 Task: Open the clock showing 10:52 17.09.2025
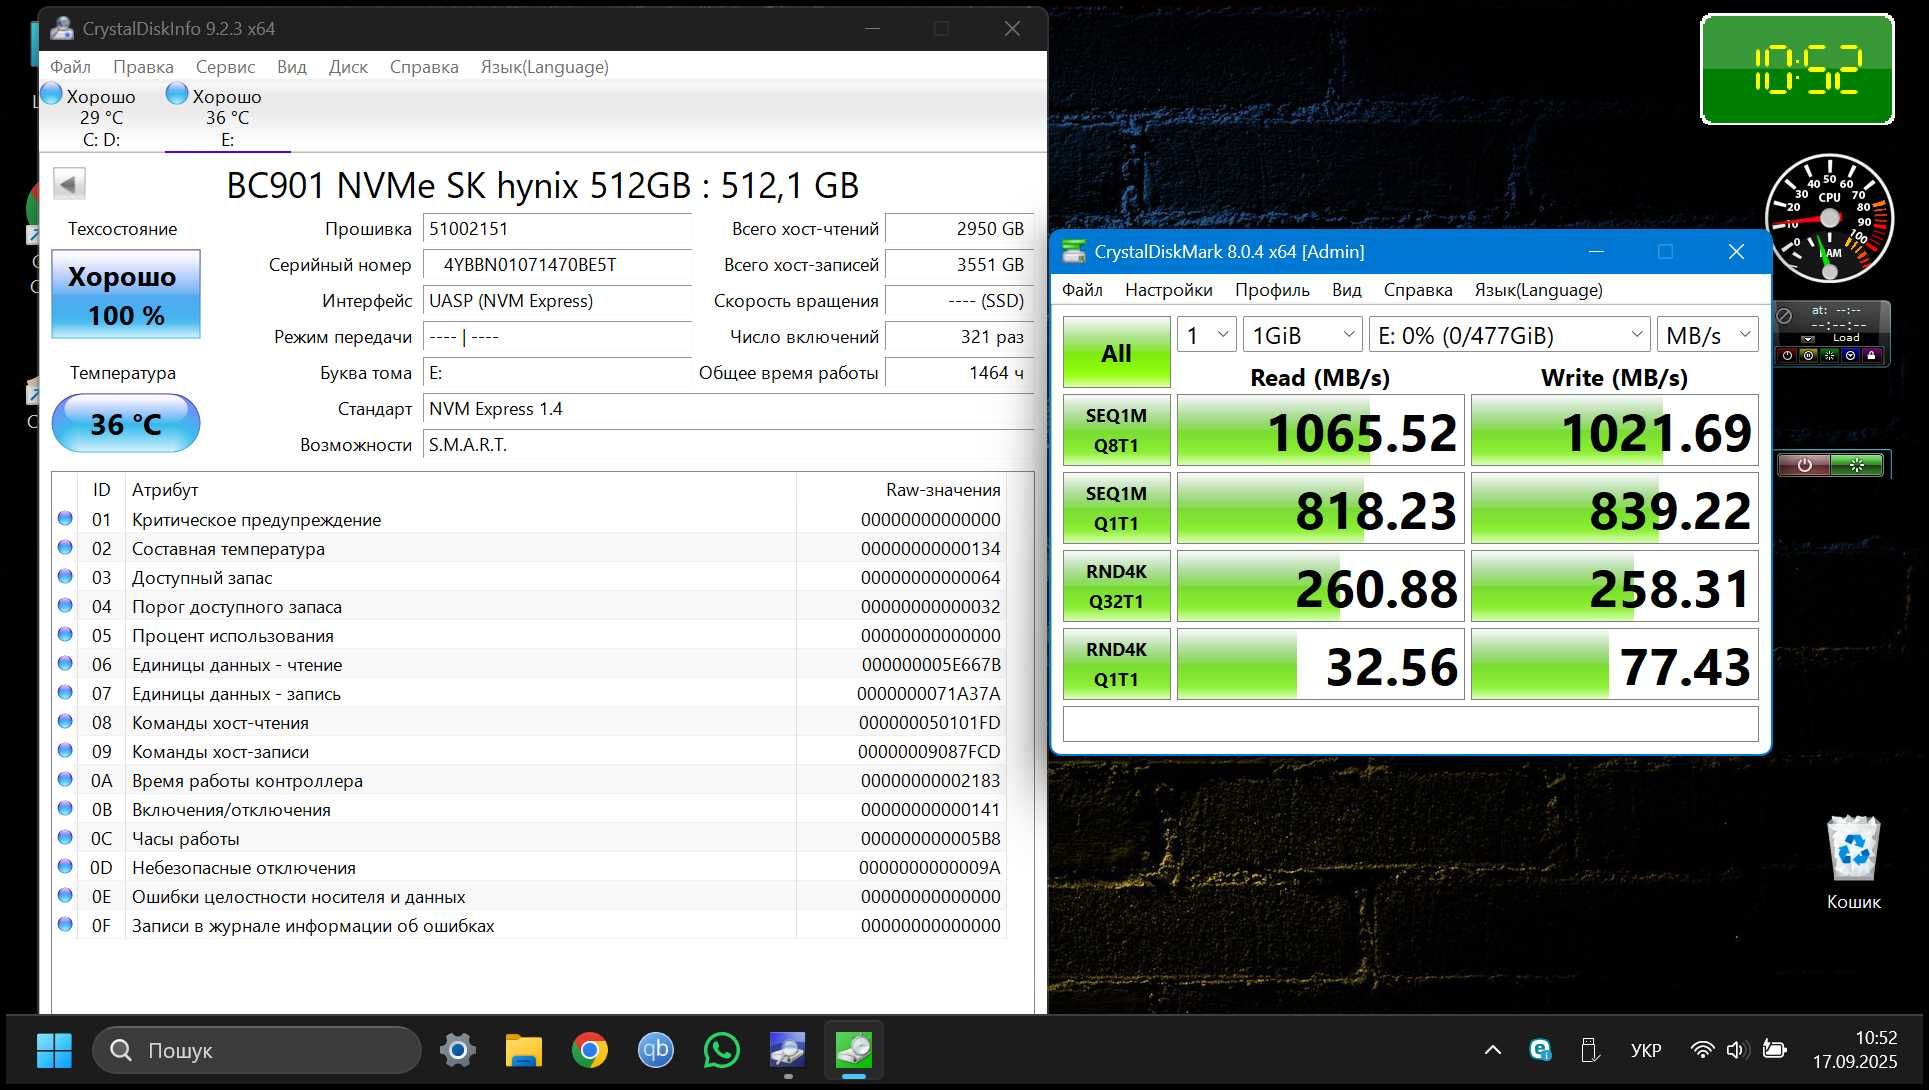[x=1855, y=1050]
